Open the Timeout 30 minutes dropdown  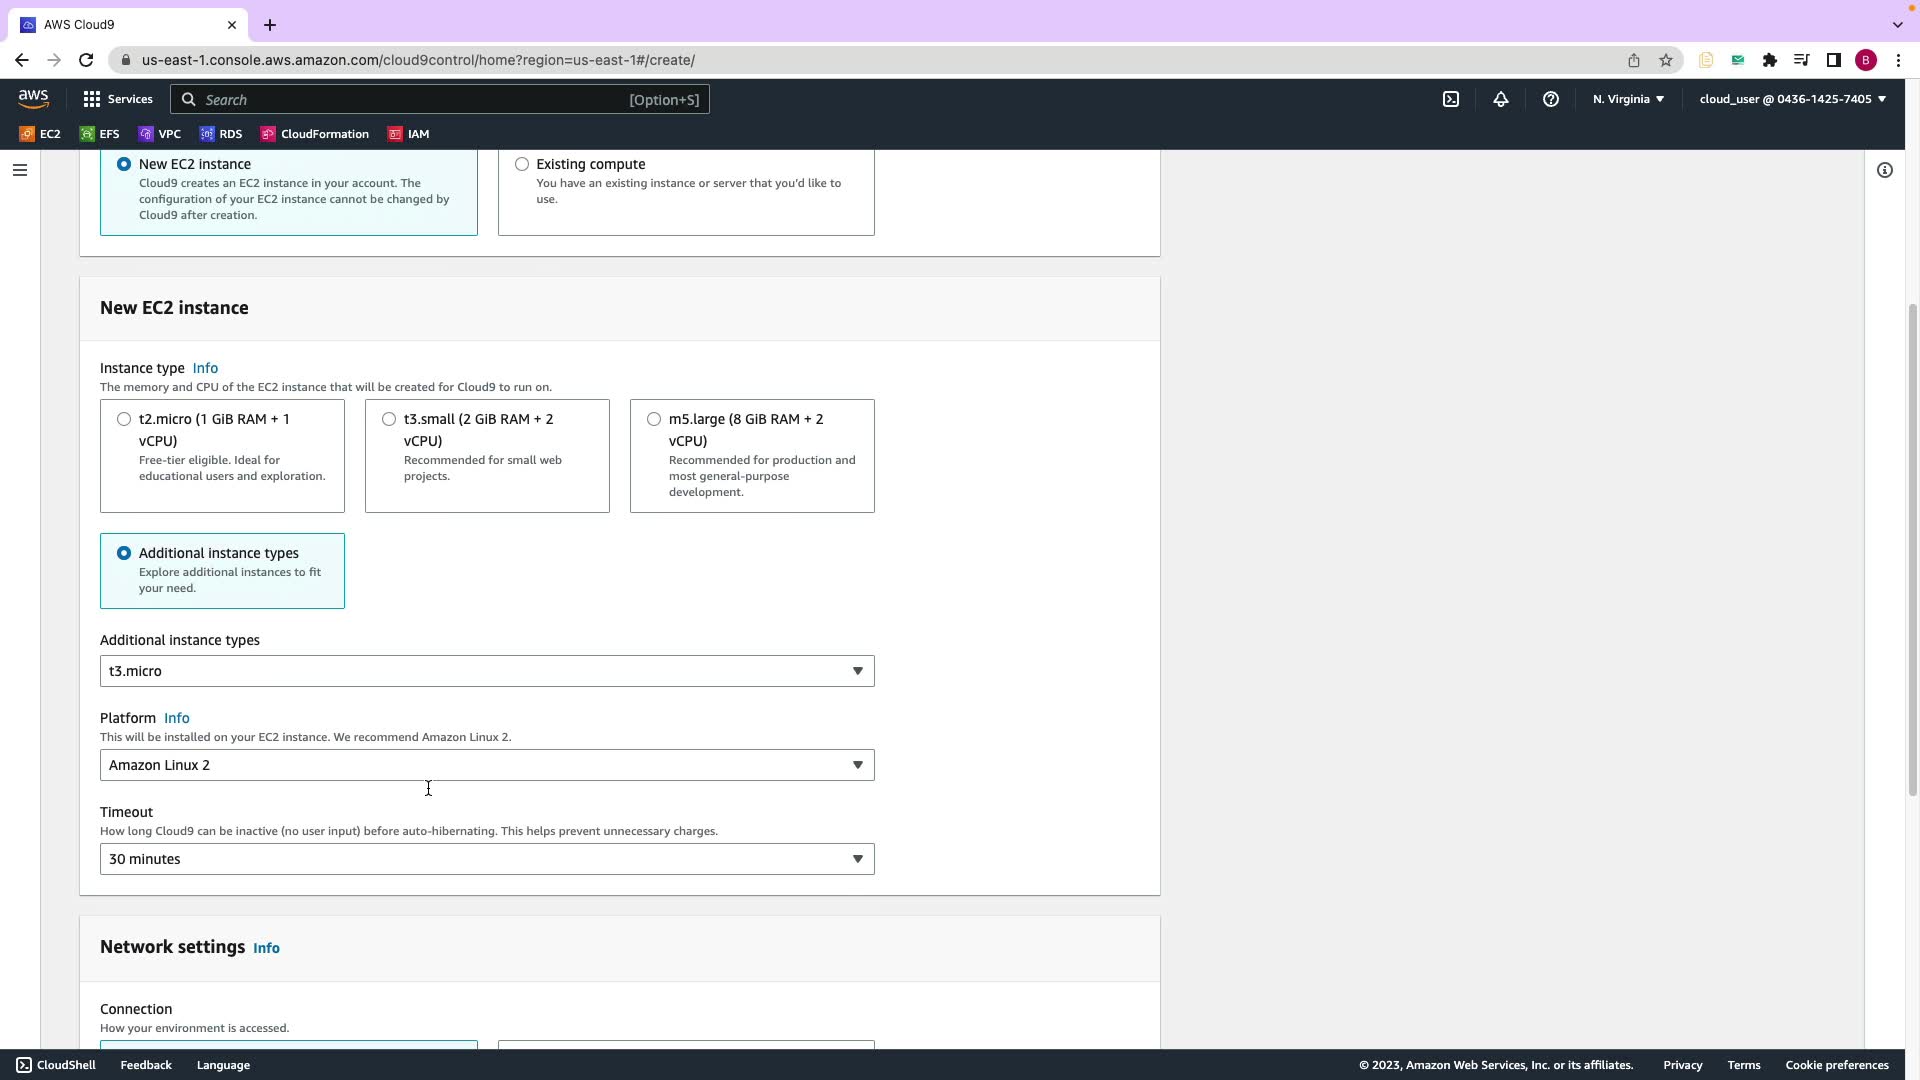(486, 859)
